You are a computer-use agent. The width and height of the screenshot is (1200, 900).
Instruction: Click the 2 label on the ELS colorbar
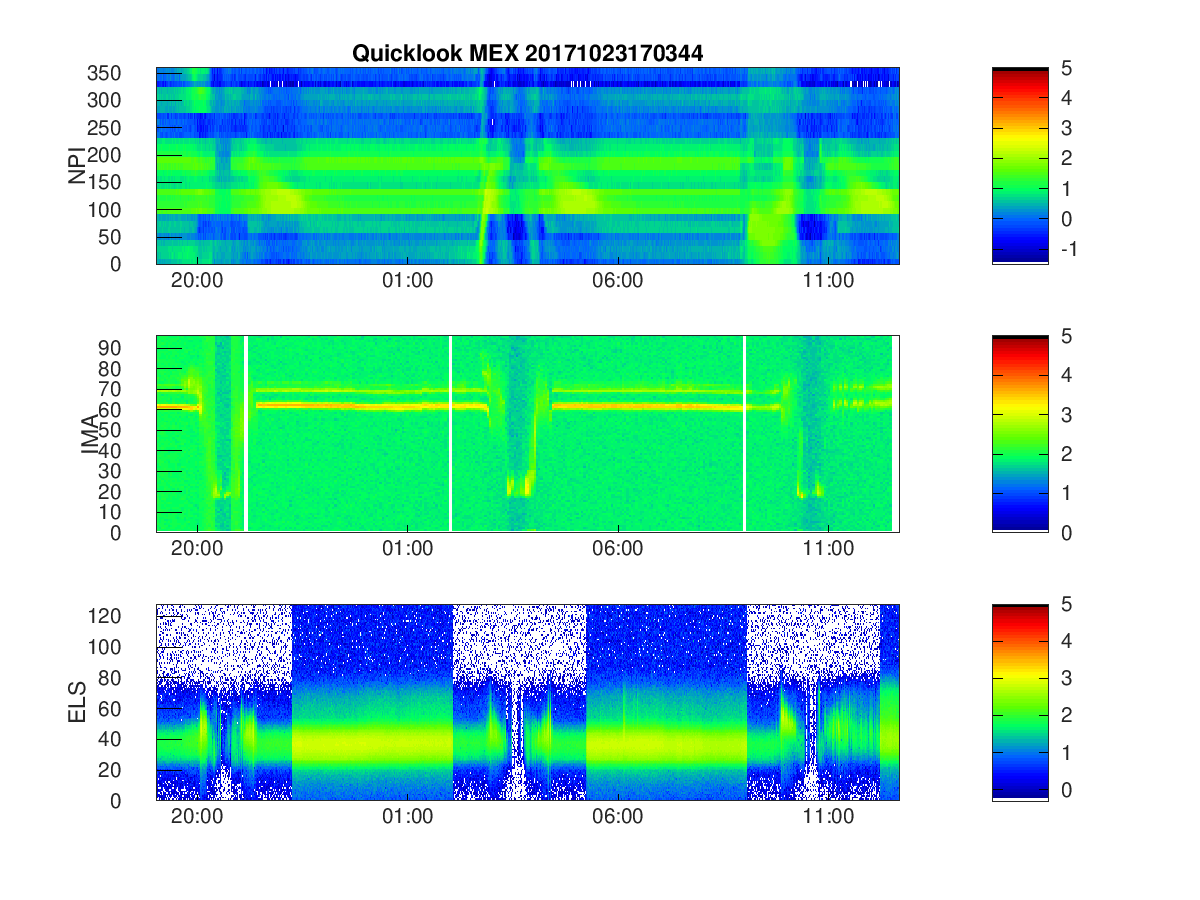click(x=1066, y=716)
